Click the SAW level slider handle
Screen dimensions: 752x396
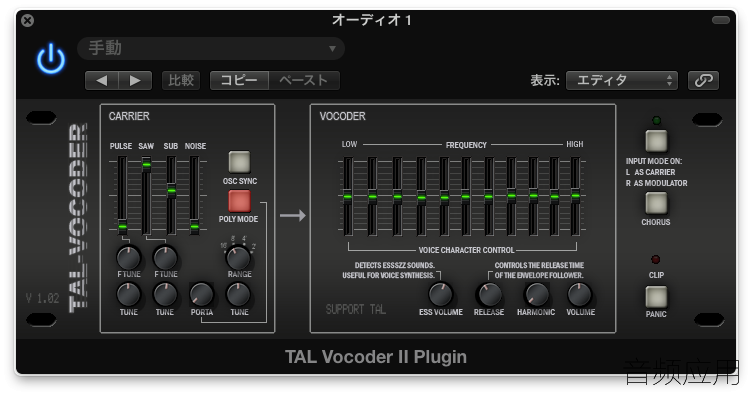[x=147, y=165]
